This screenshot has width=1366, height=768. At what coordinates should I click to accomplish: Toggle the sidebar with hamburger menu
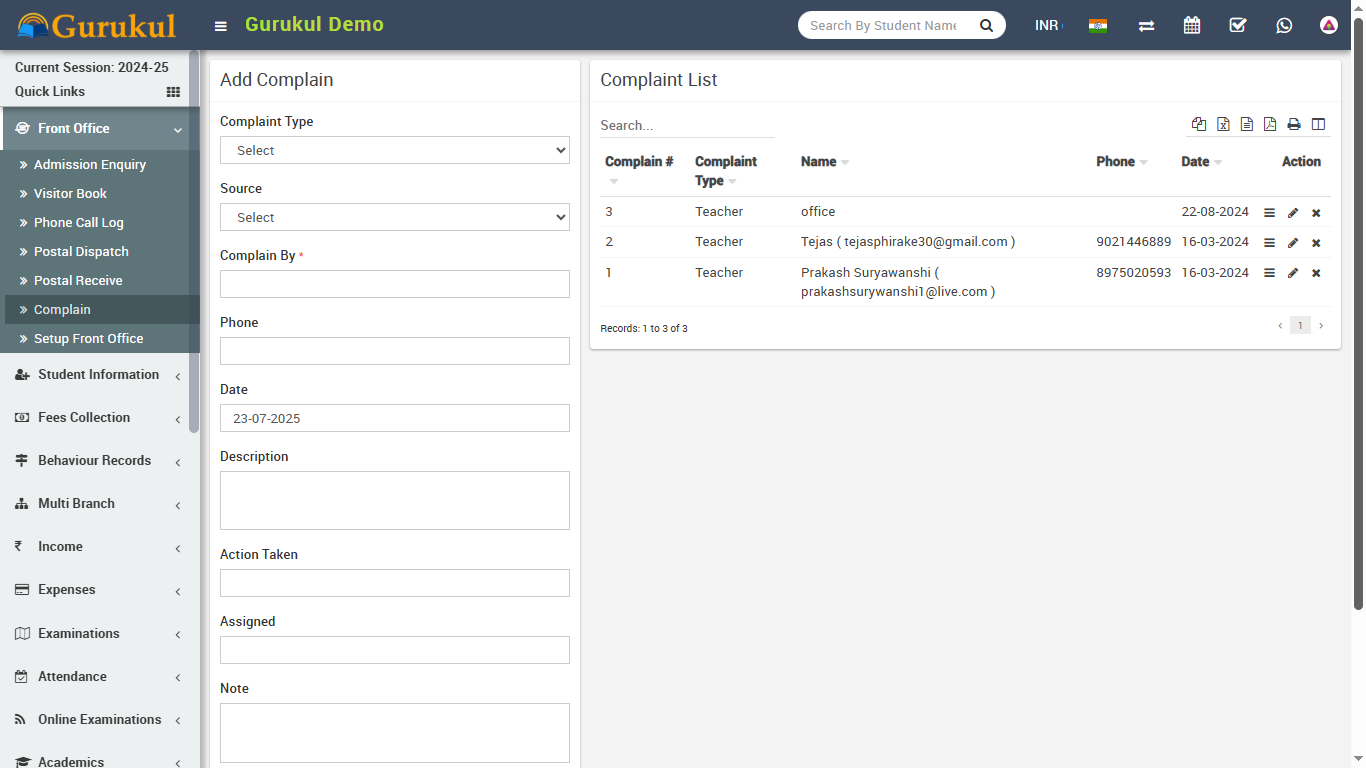tap(221, 26)
